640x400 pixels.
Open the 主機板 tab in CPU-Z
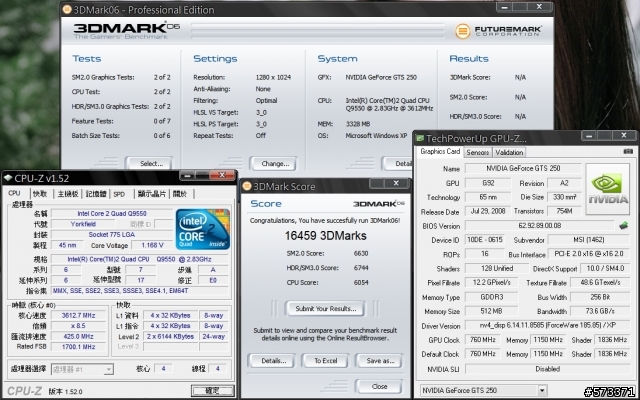click(68, 194)
